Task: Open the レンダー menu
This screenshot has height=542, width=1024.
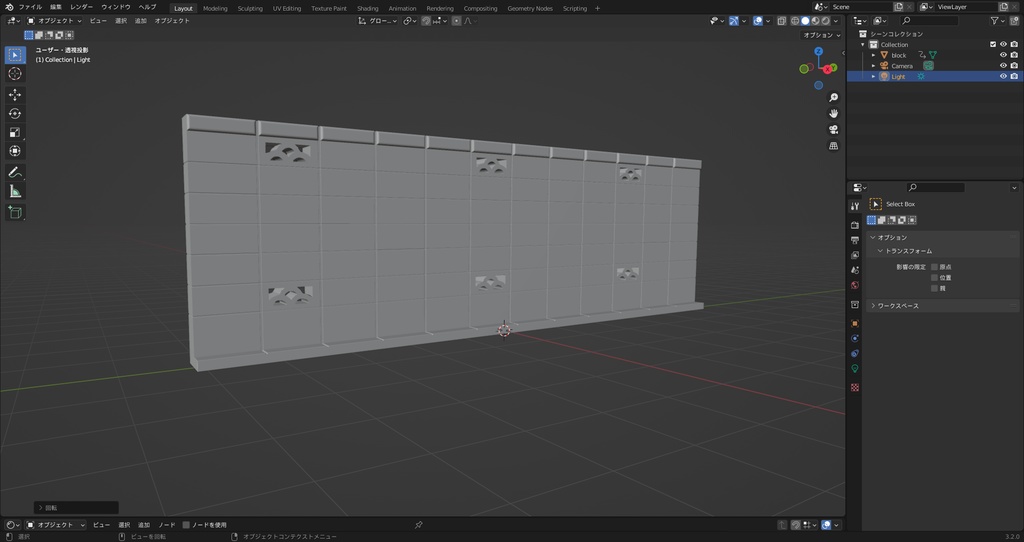Action: pos(82,7)
